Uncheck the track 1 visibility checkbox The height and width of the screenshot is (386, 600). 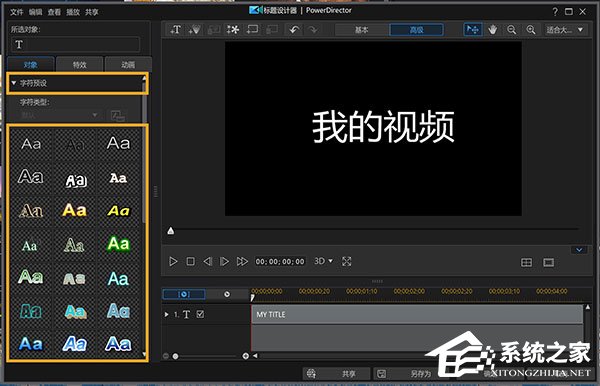(200, 314)
